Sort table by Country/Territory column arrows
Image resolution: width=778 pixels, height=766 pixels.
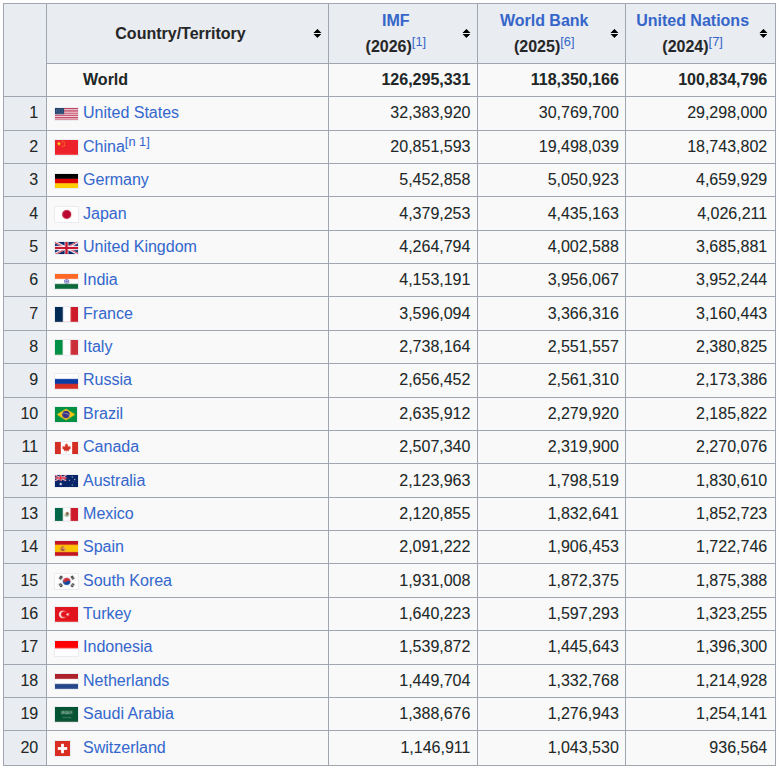tap(317, 34)
